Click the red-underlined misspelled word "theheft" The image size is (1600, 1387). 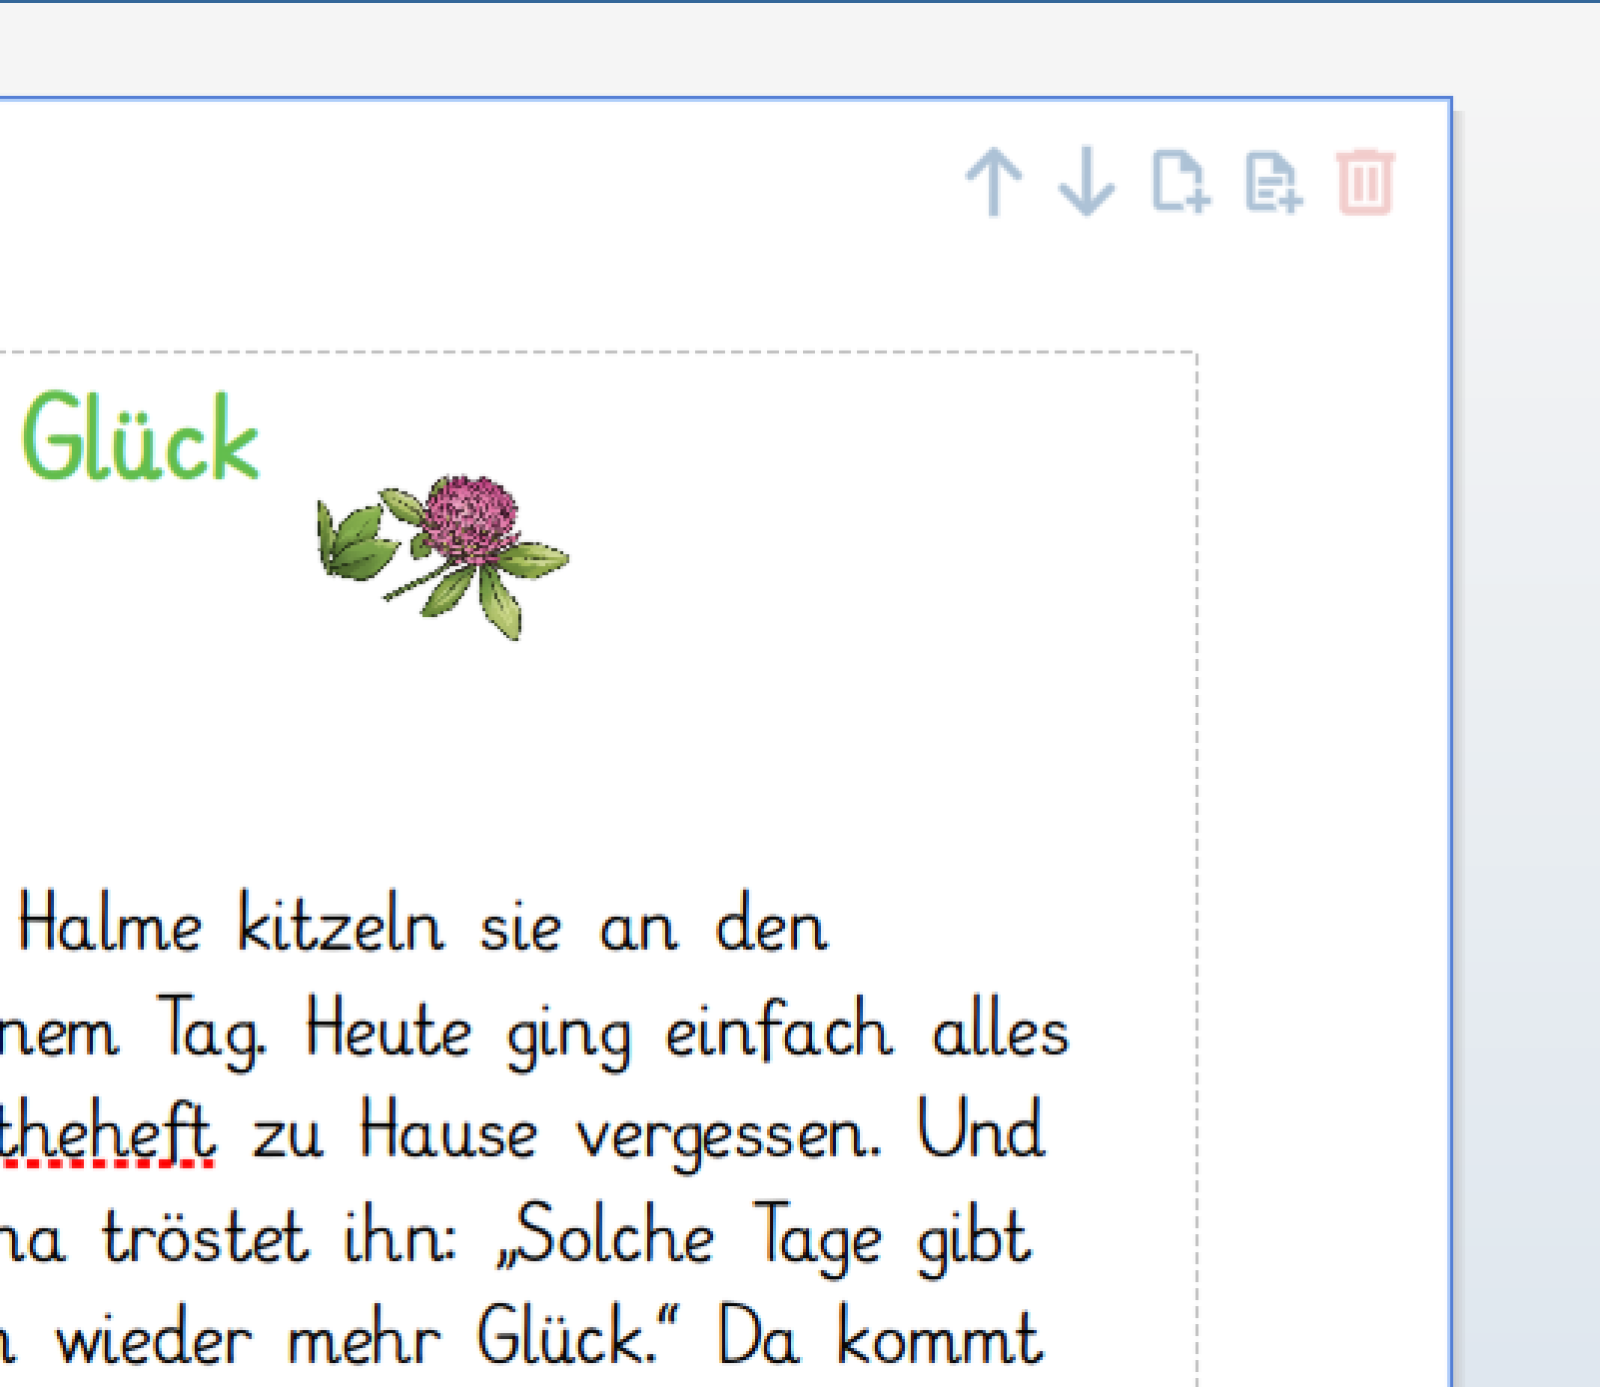pos(106,1134)
